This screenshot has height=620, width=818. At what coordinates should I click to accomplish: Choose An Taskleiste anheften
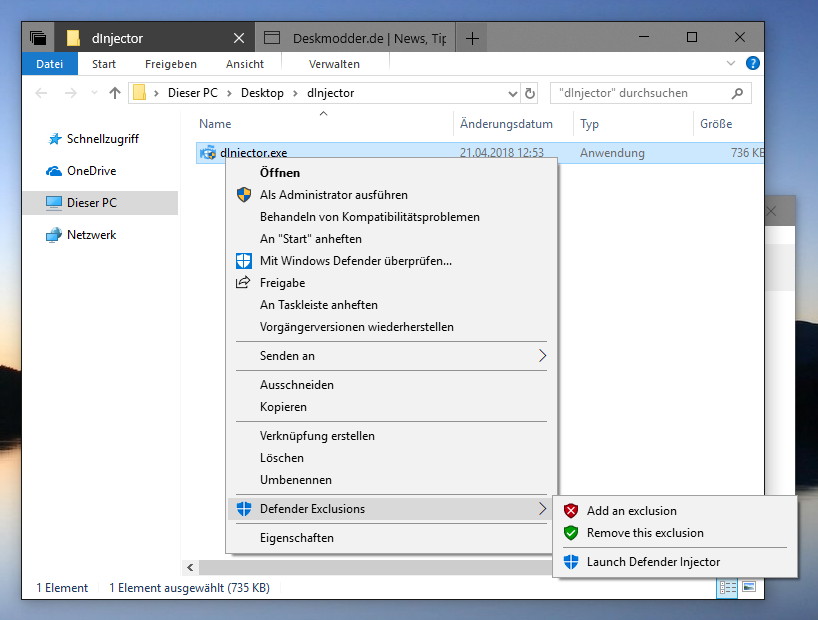tap(391, 304)
